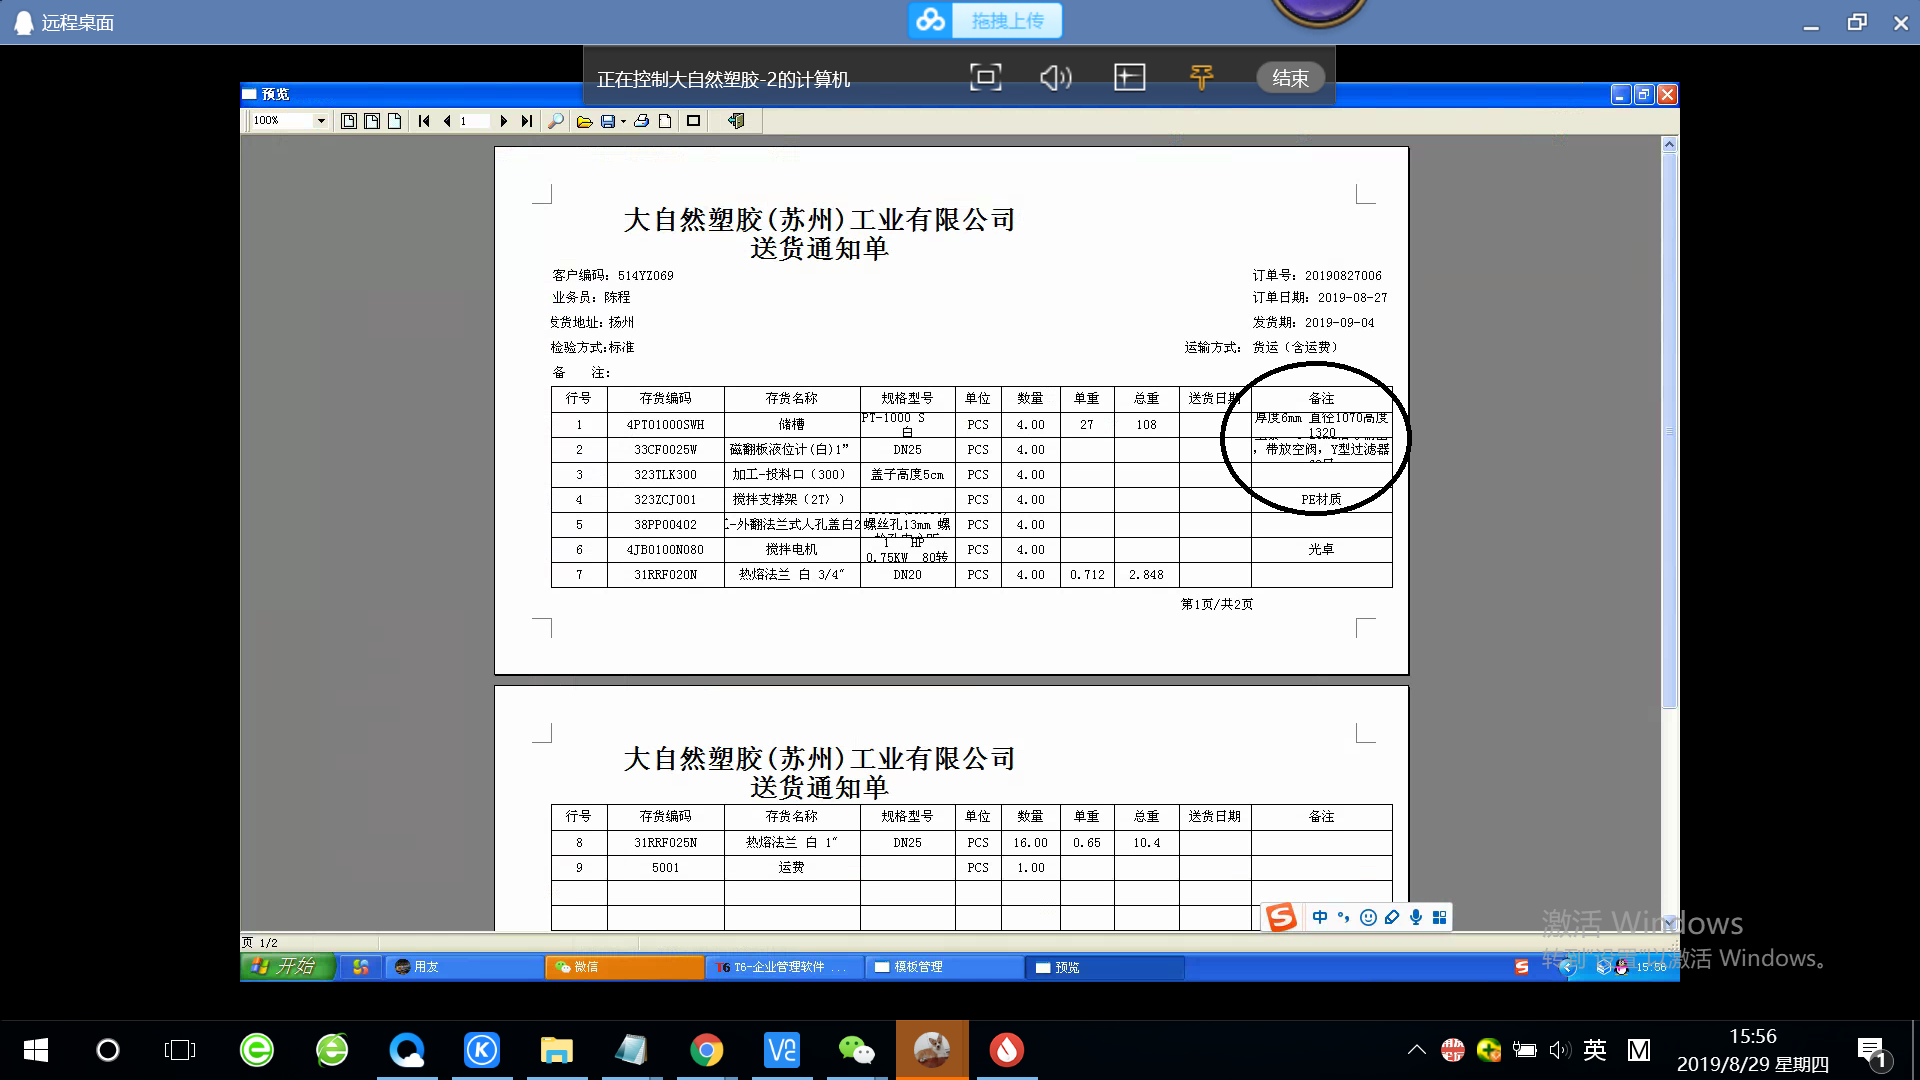Open Task View on Windows taskbar

180,1050
